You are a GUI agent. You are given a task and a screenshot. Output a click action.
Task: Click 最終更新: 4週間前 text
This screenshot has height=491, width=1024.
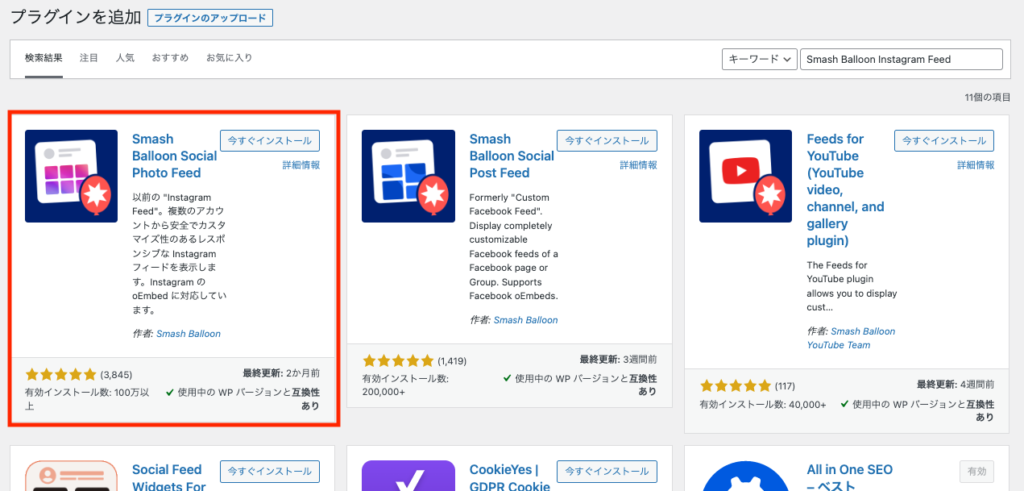click(955, 384)
